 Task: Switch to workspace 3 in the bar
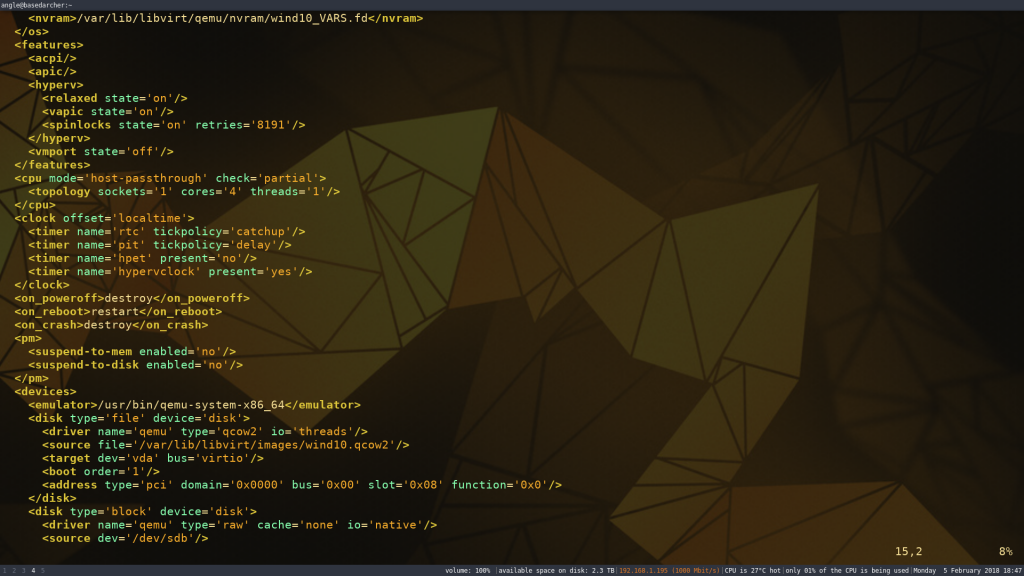pos(23,571)
